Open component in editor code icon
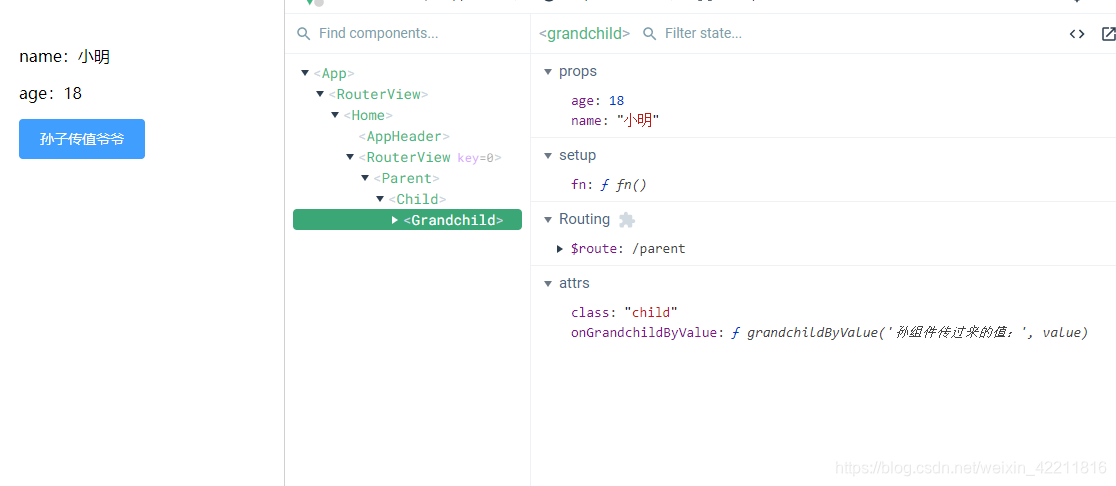The height and width of the screenshot is (486, 1116). pyautogui.click(x=1077, y=33)
